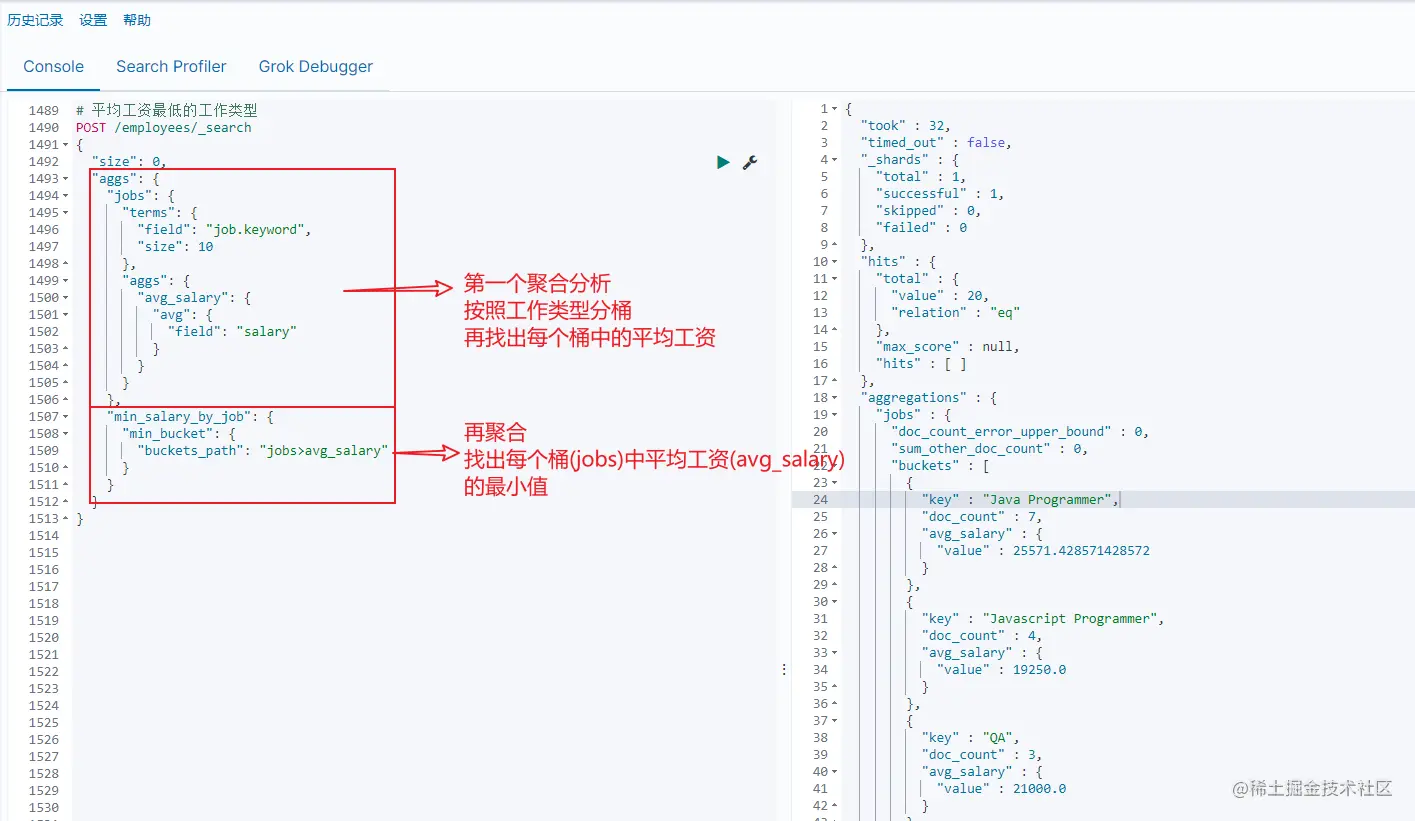
Task: Fold the "min_bucket" block at line 1508
Action: pyautogui.click(x=66, y=434)
